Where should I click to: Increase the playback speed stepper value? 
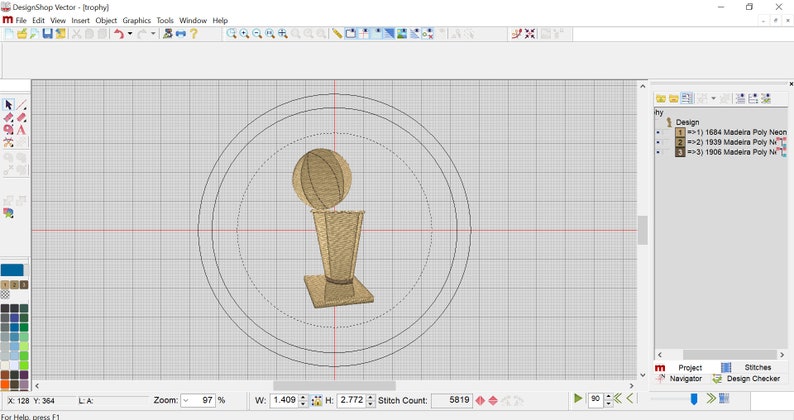[x=608, y=396]
